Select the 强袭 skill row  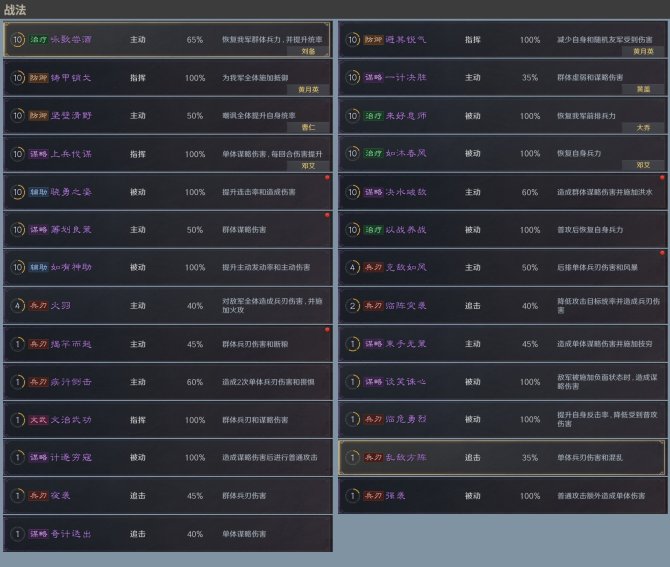[502, 496]
